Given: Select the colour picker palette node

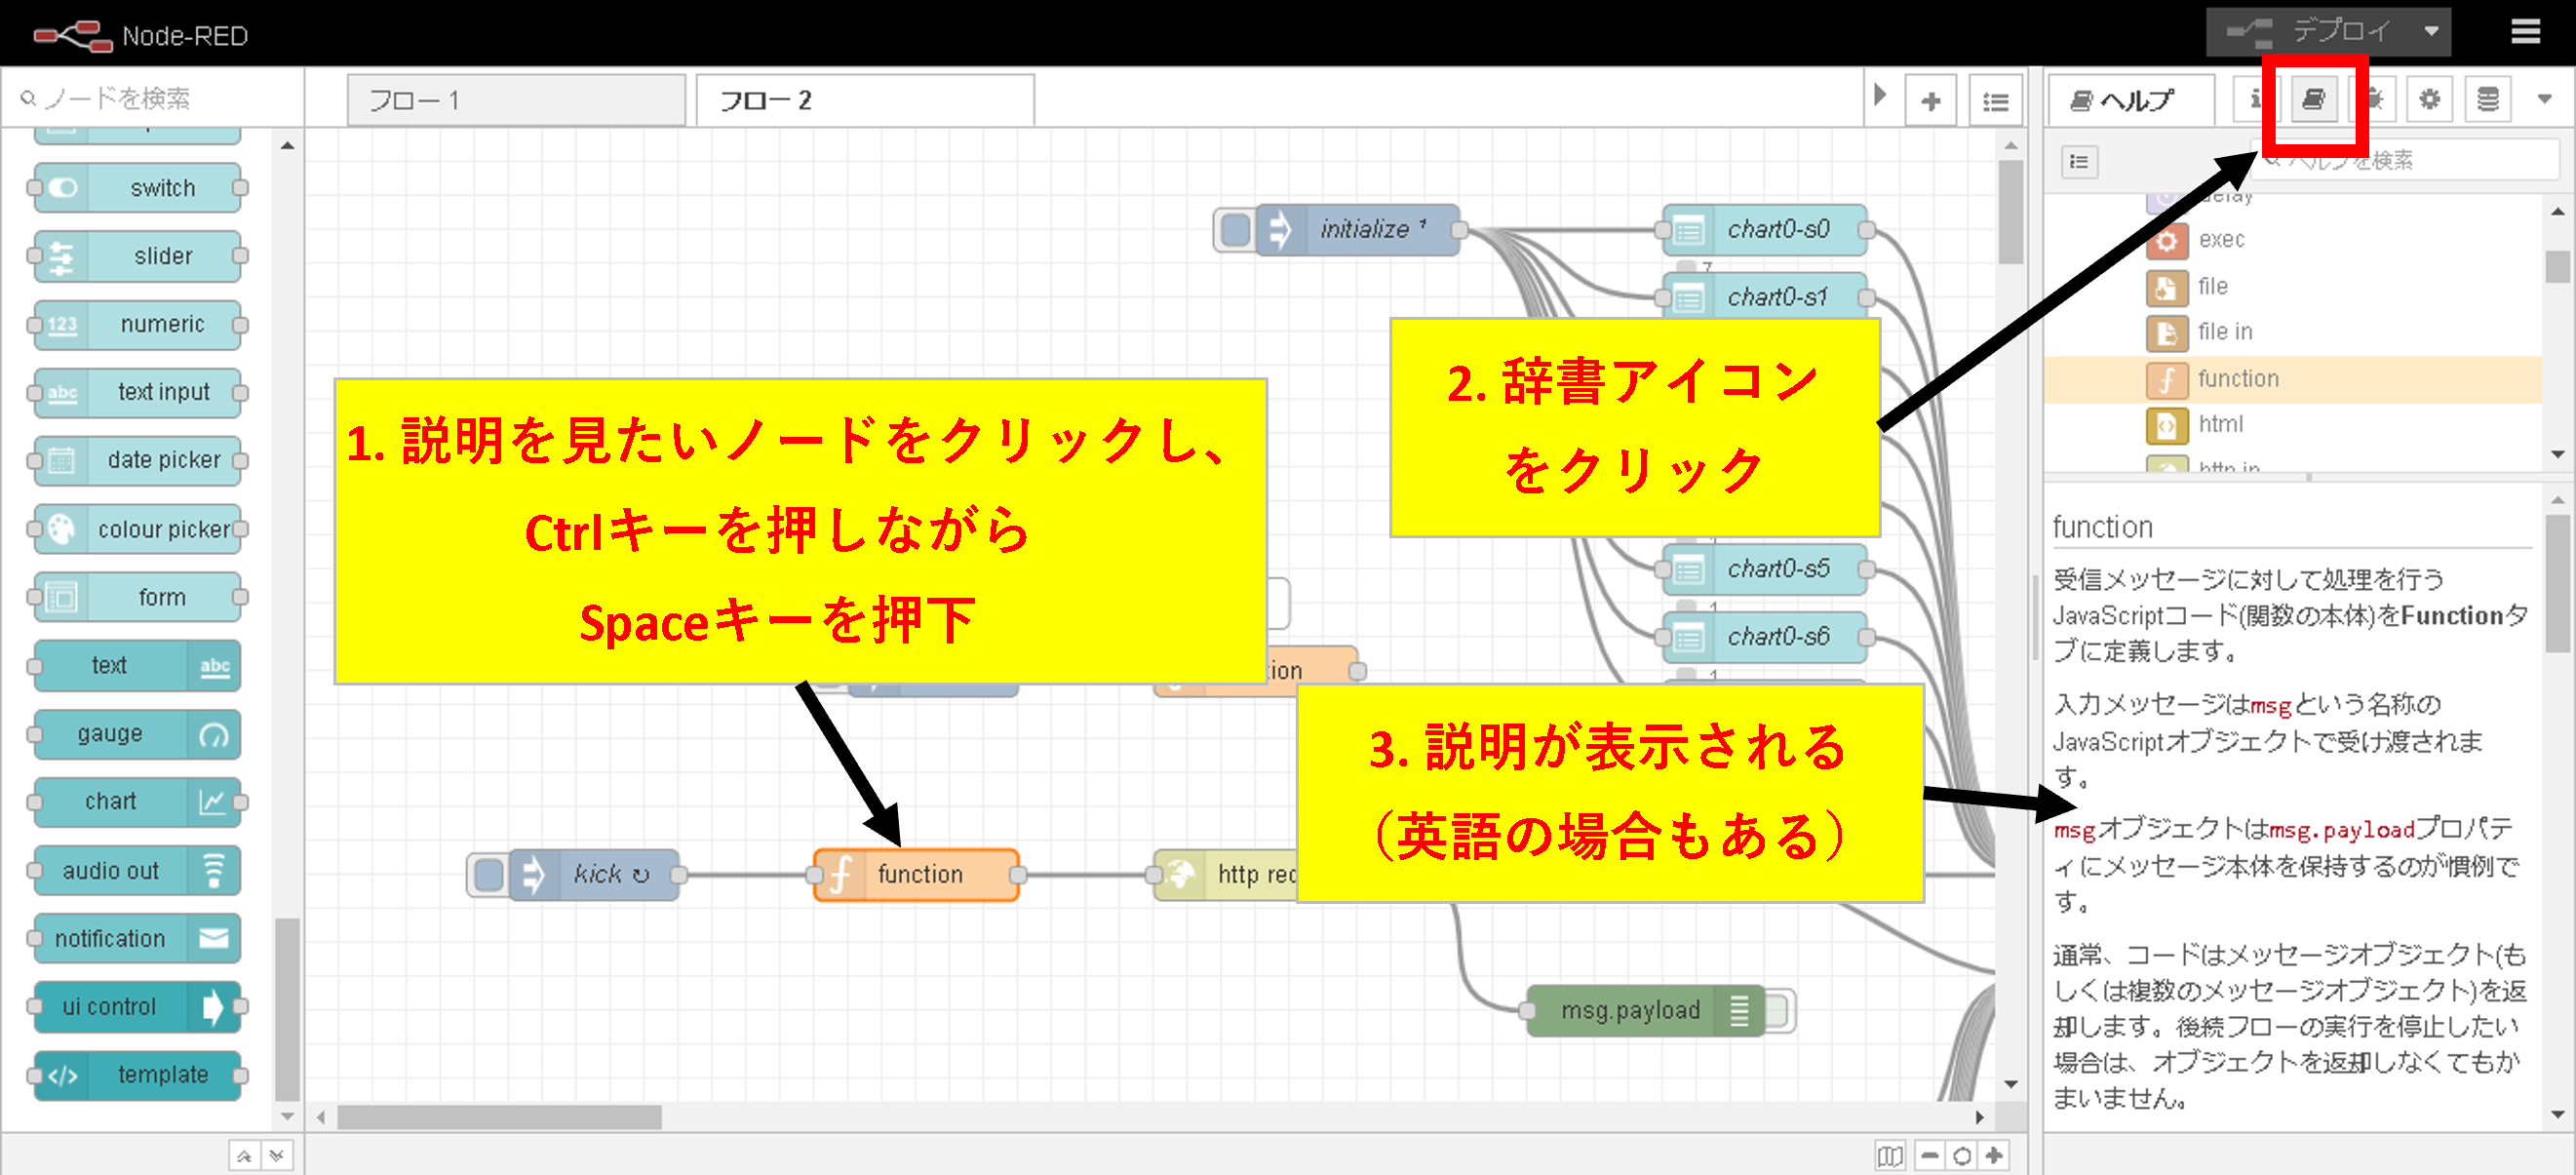Looking at the screenshot, I should 138,529.
